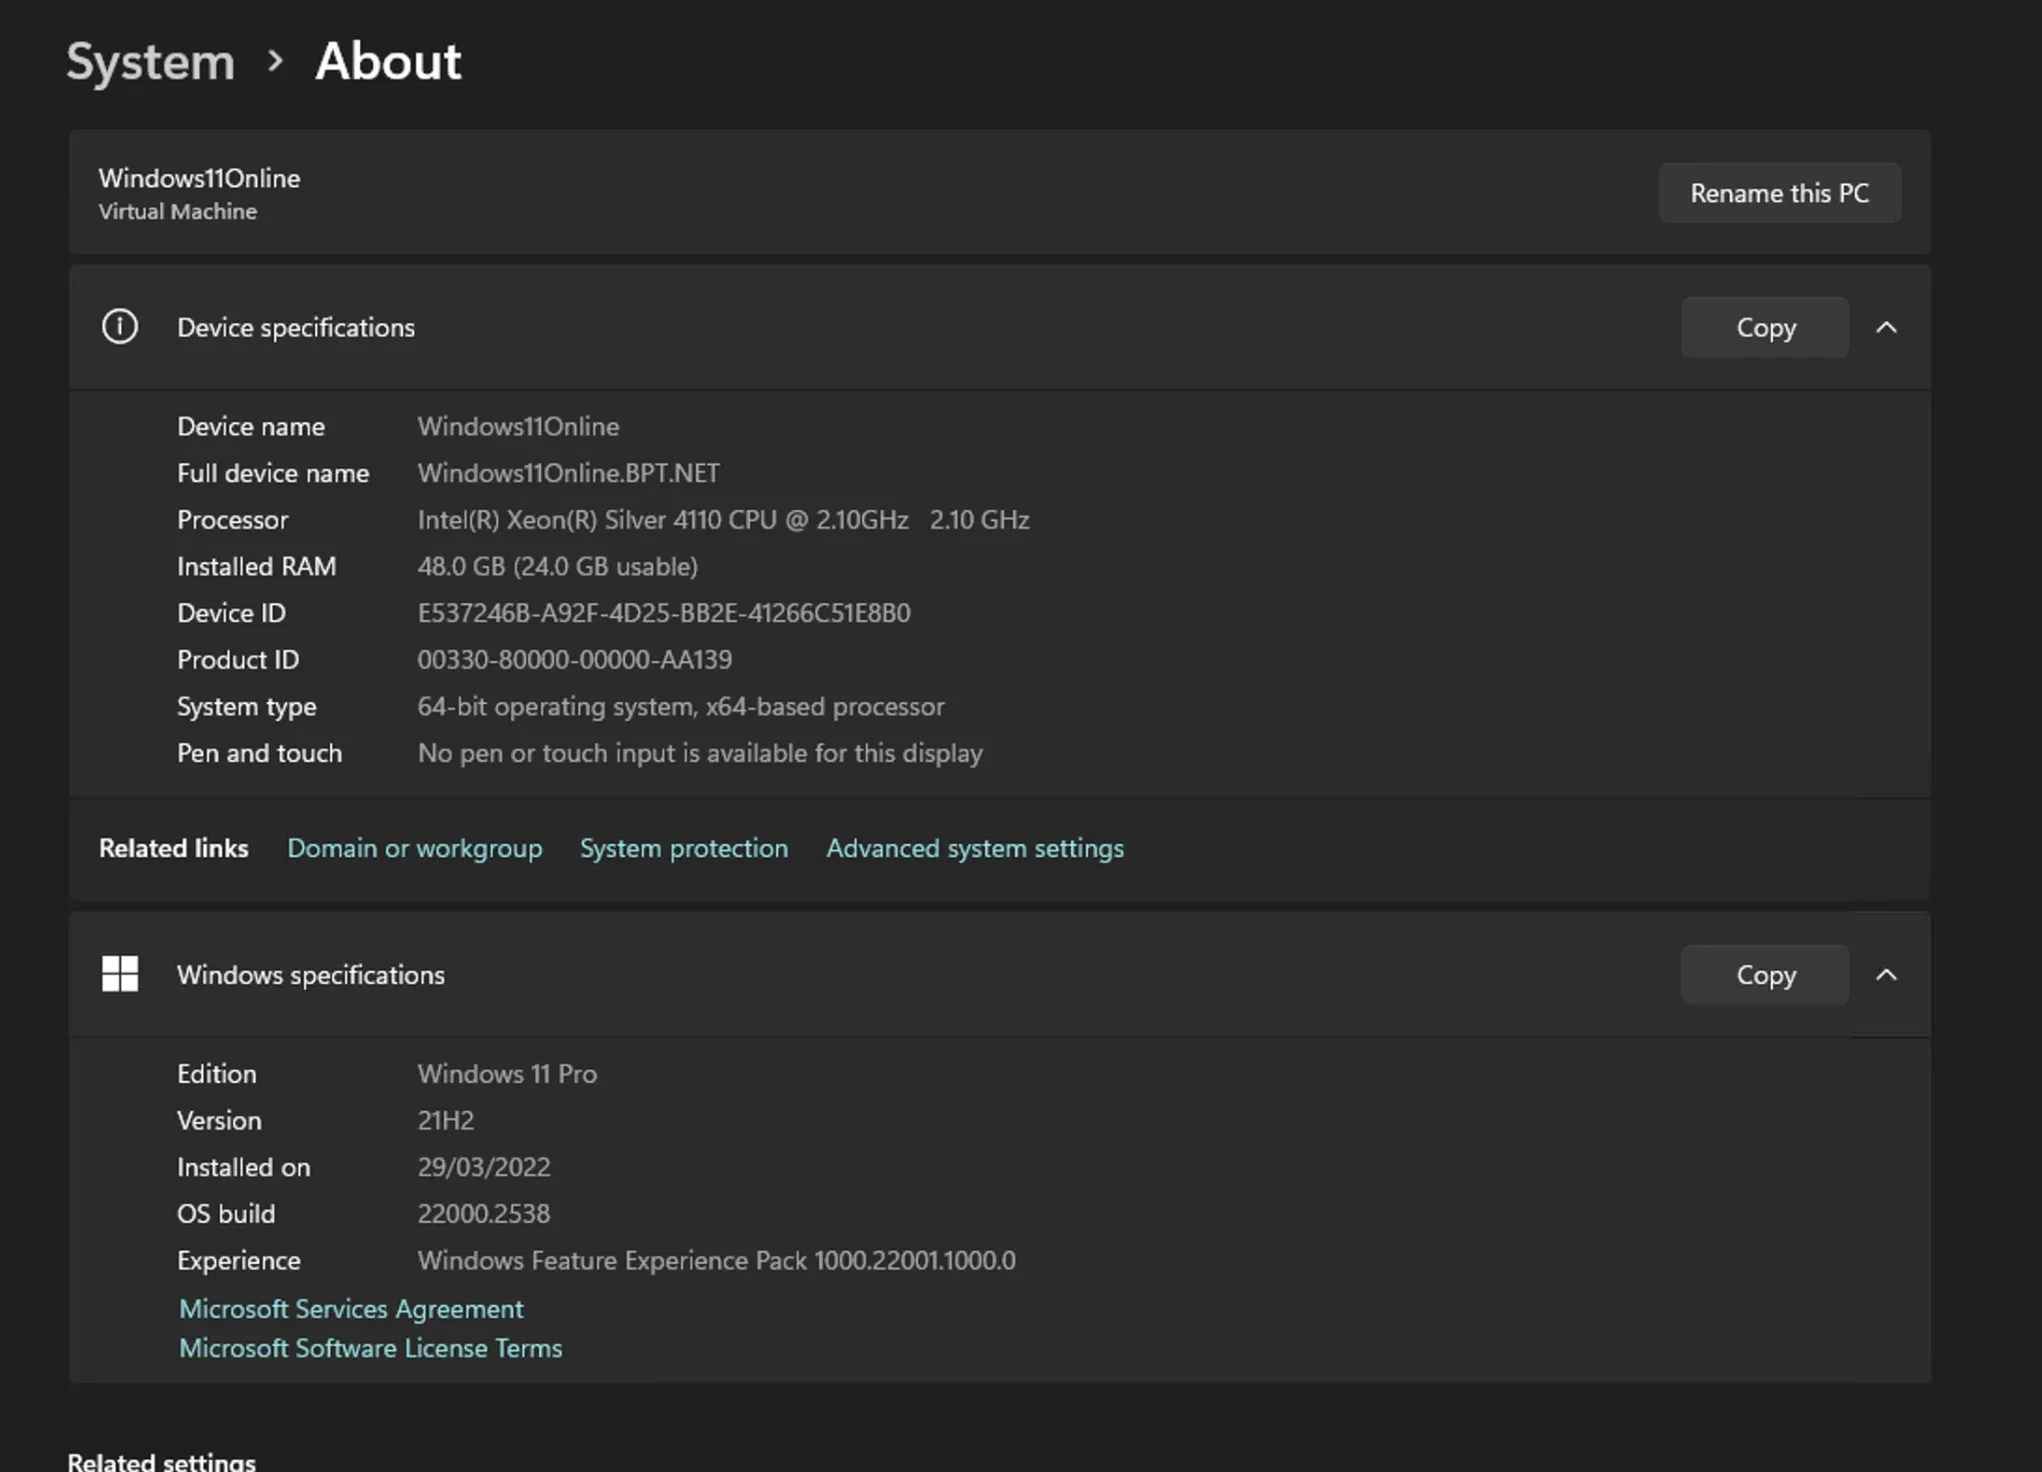
Task: Click the Windows logo icon beside Windows specifications
Action: (120, 974)
